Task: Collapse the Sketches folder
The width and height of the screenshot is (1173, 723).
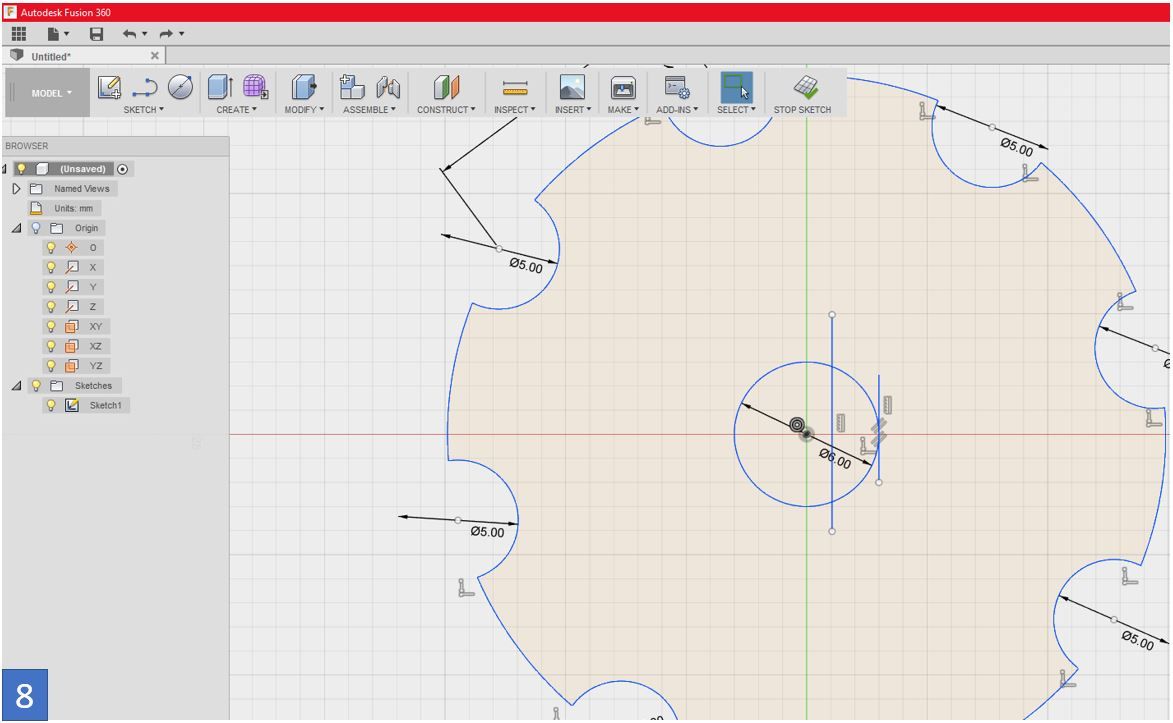Action: click(16, 386)
